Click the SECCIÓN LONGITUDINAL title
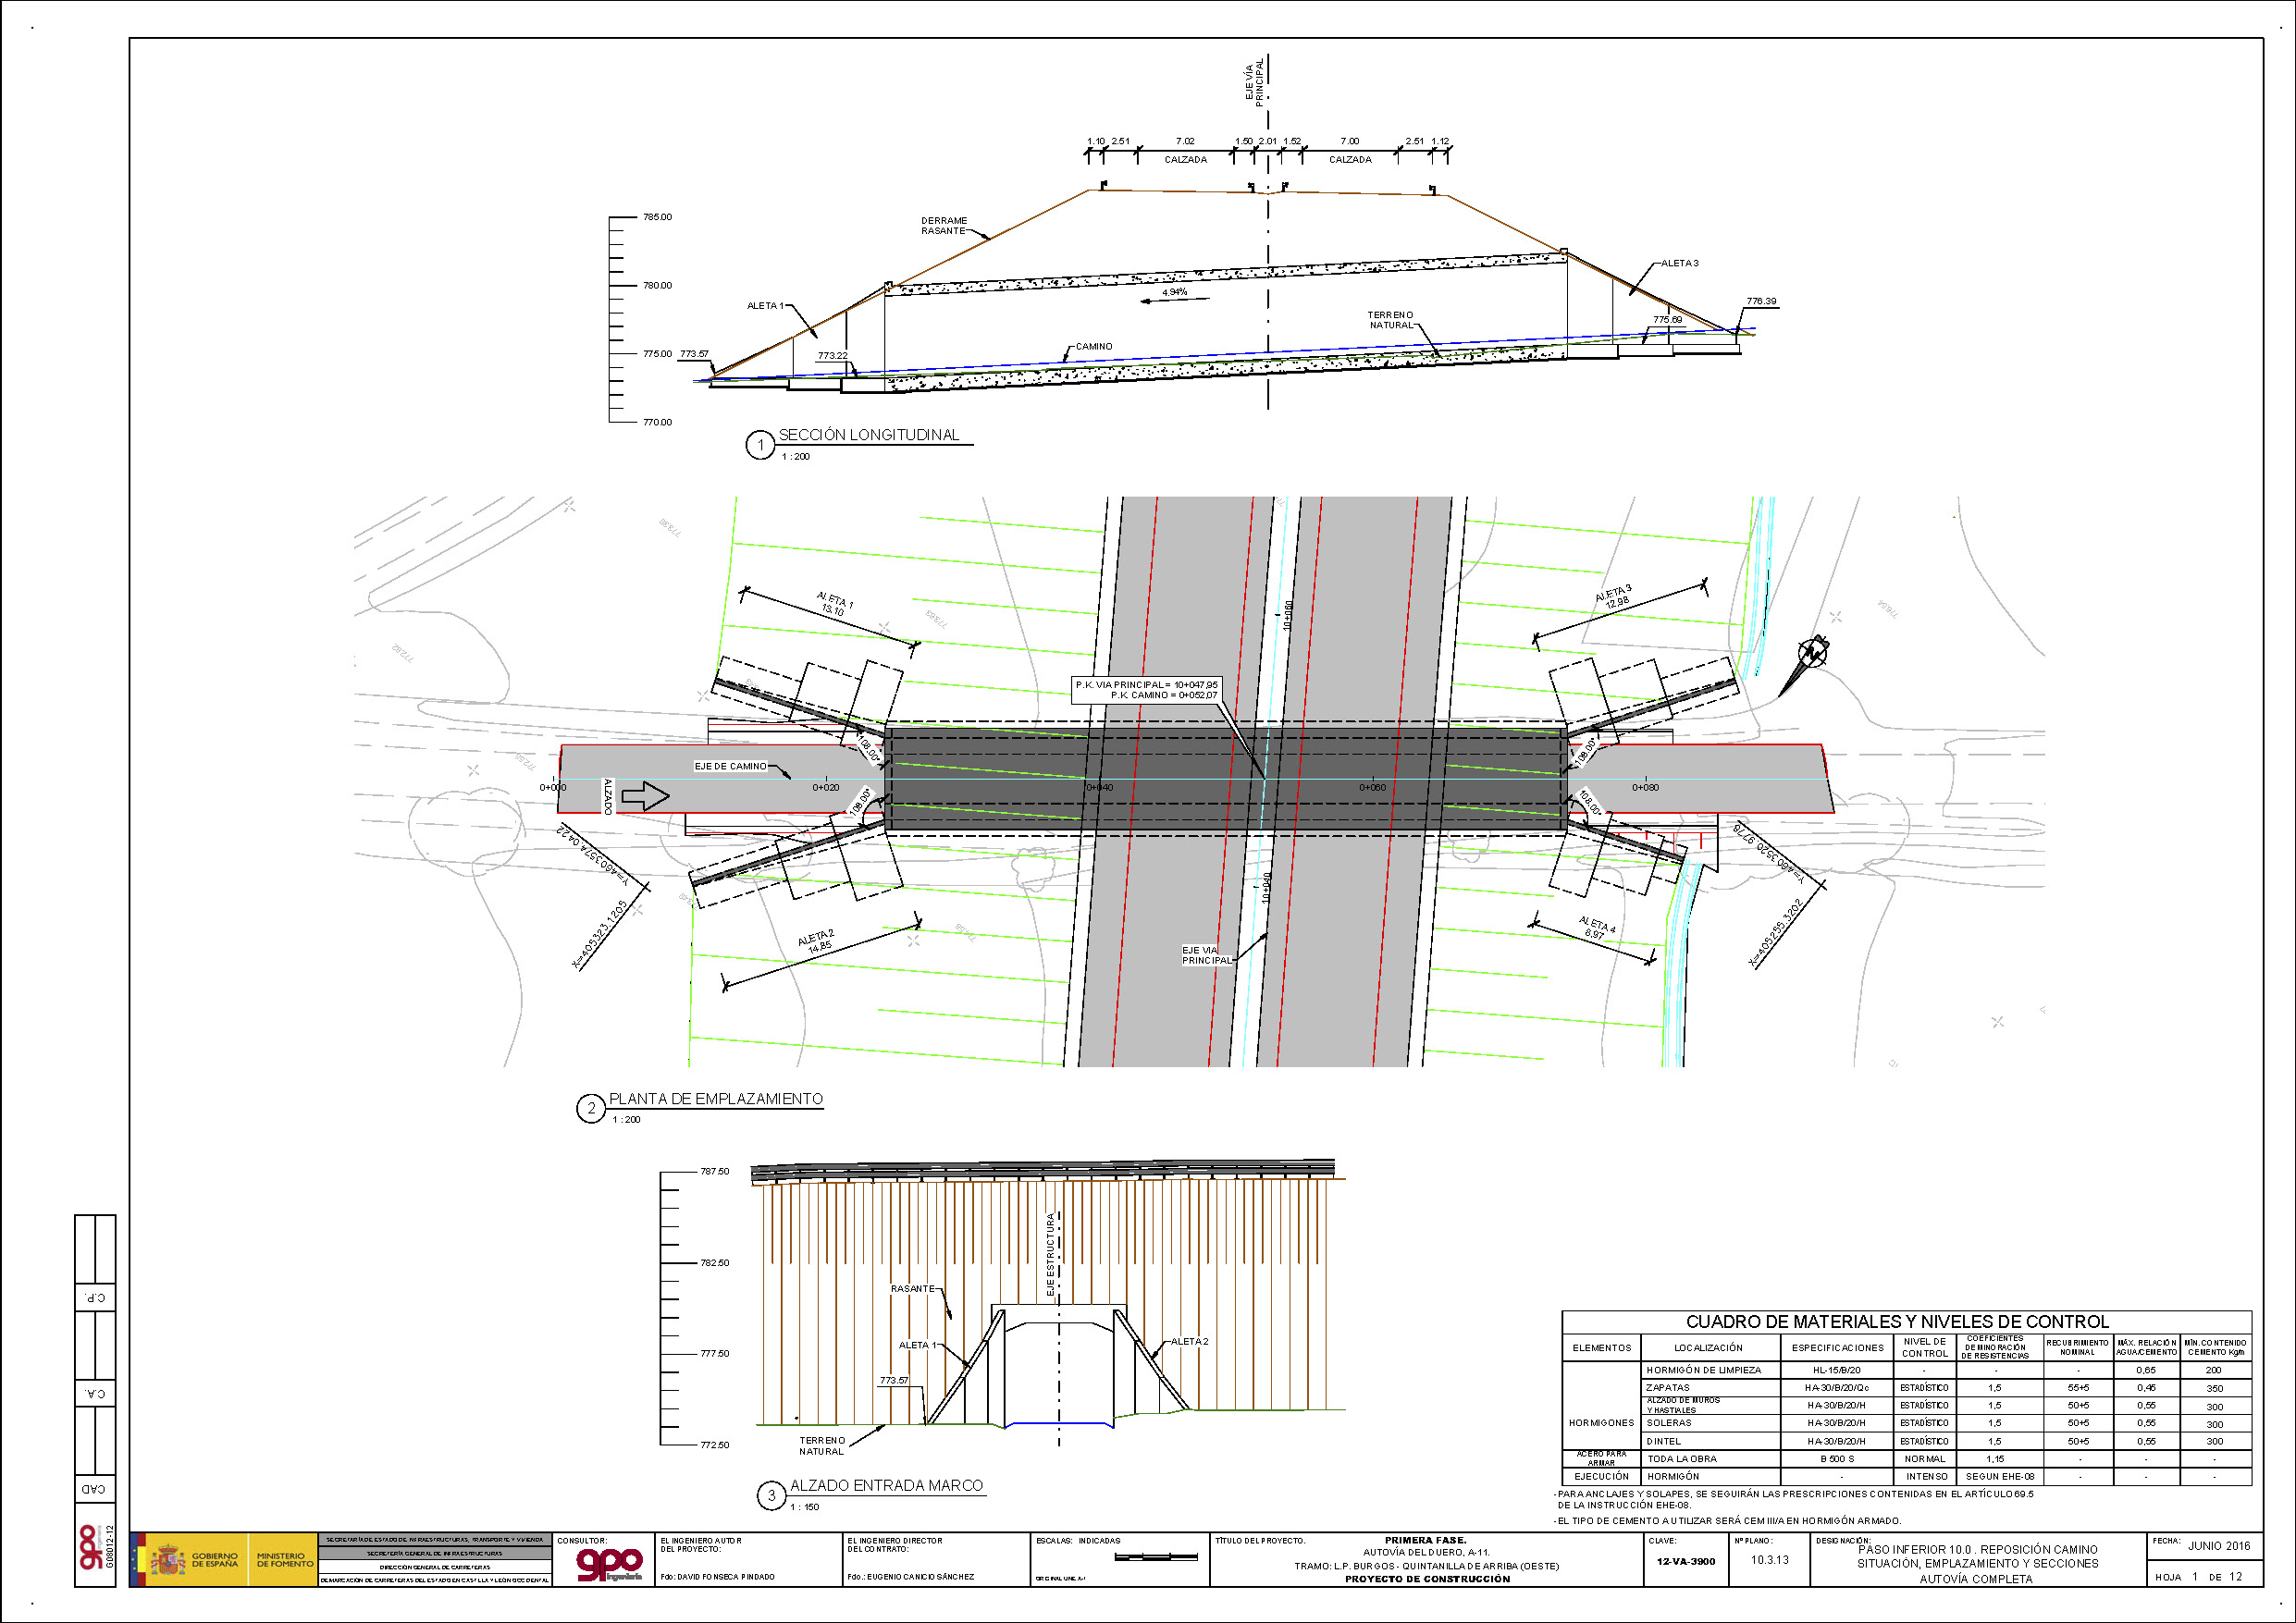 tap(868, 435)
